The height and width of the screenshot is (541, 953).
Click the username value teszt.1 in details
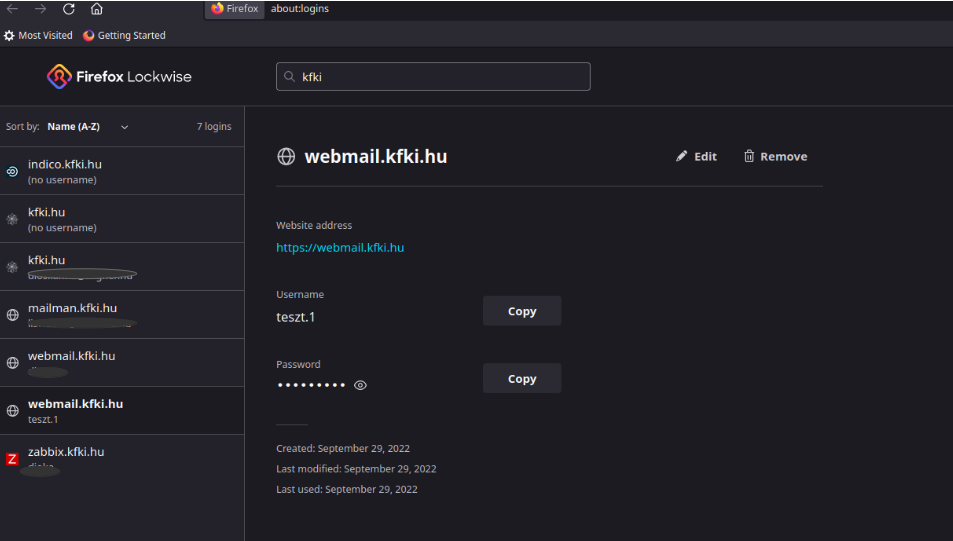[x=295, y=317]
